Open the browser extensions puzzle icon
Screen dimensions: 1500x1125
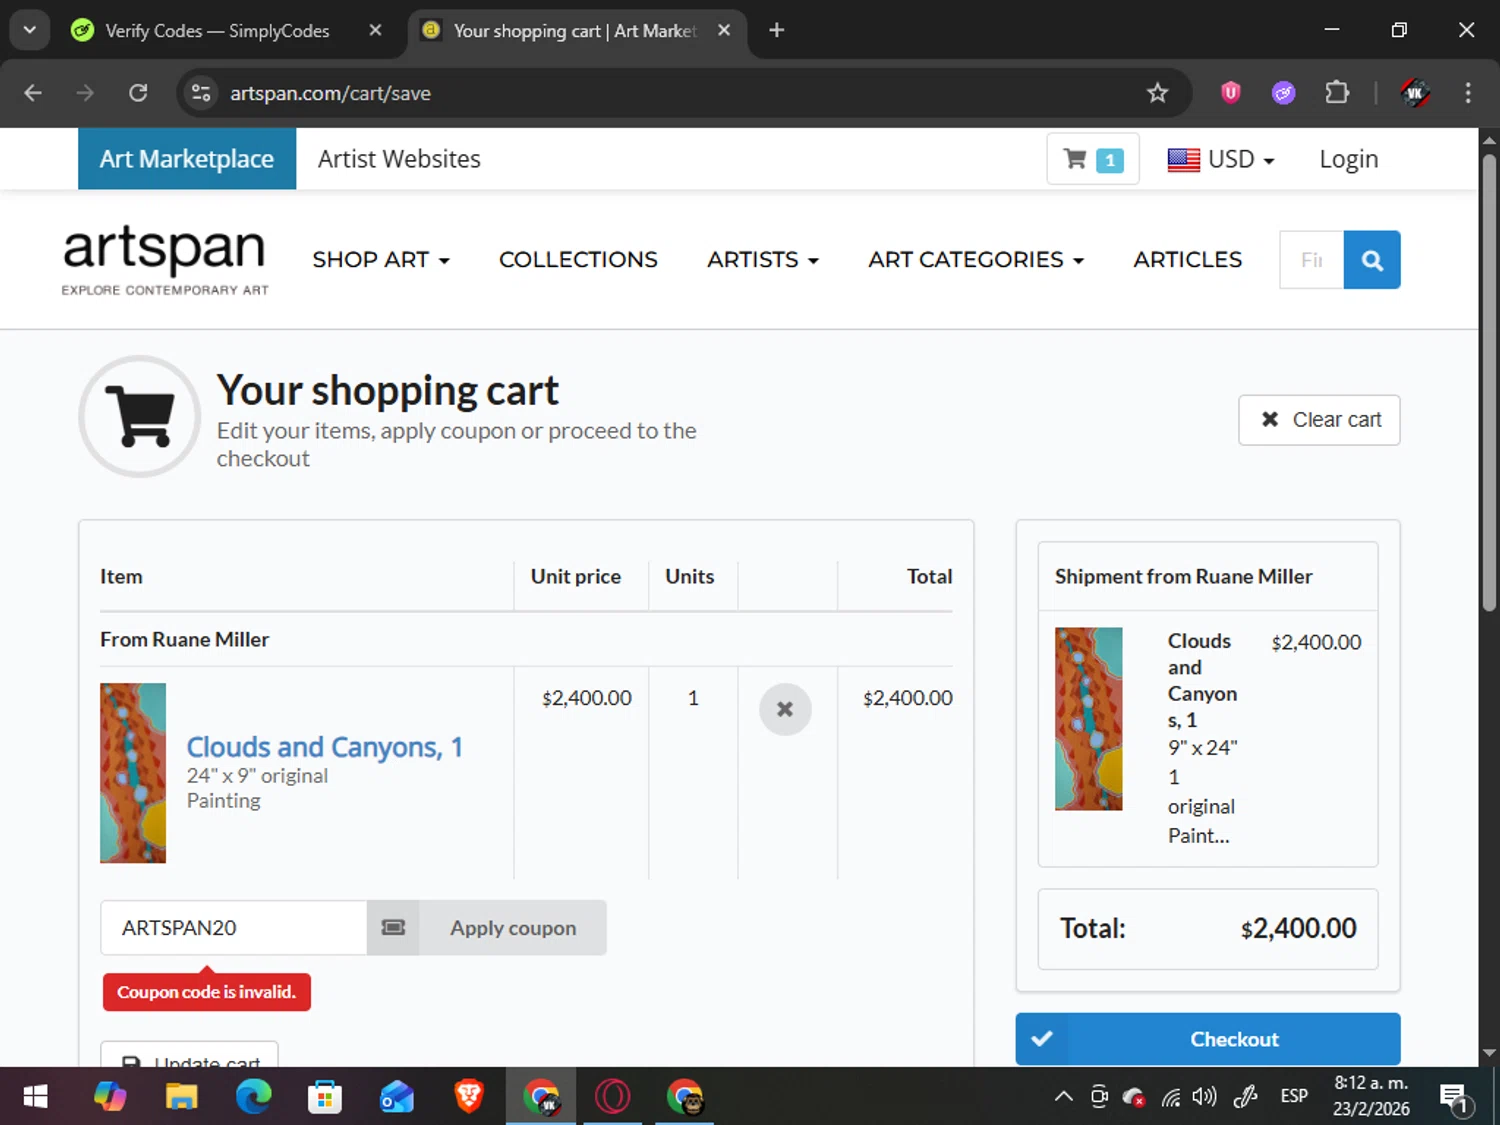click(1337, 93)
